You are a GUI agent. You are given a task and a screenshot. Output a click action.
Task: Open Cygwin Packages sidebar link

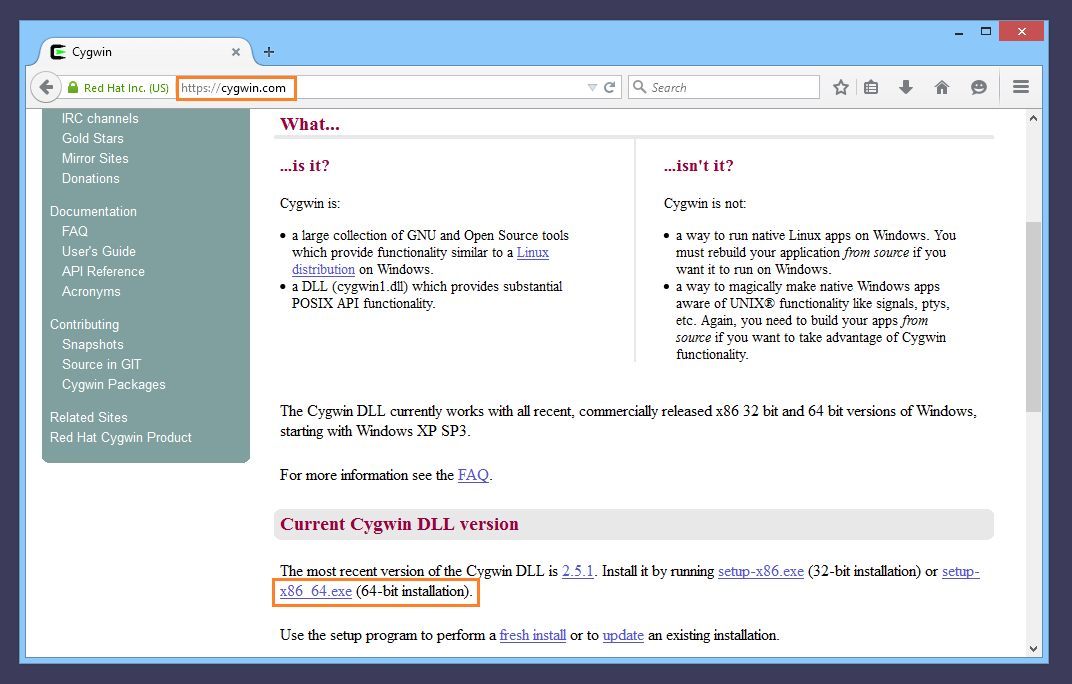pos(113,384)
